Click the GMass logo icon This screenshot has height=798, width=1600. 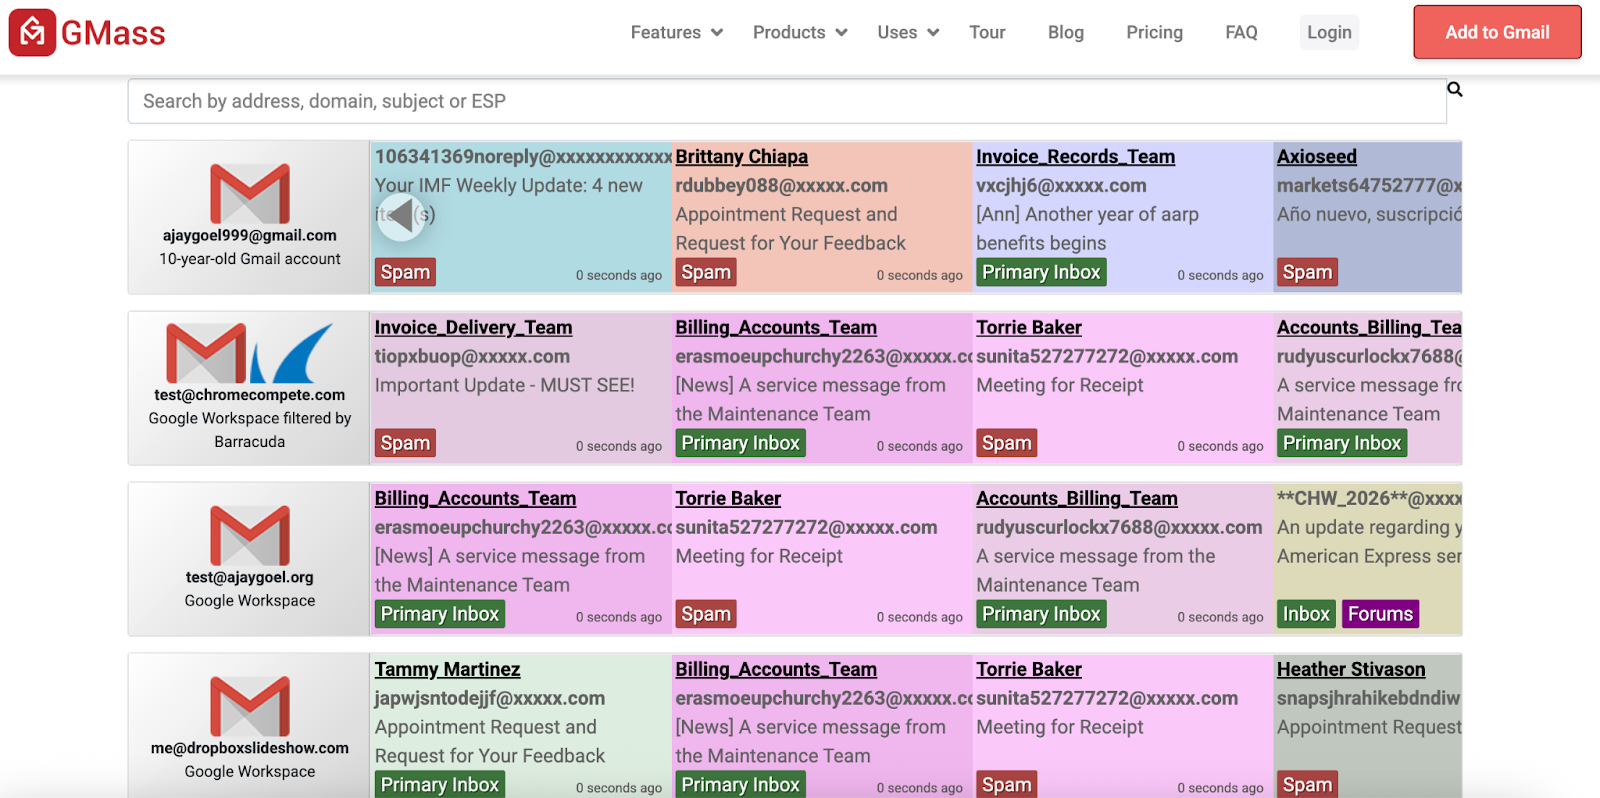32,32
